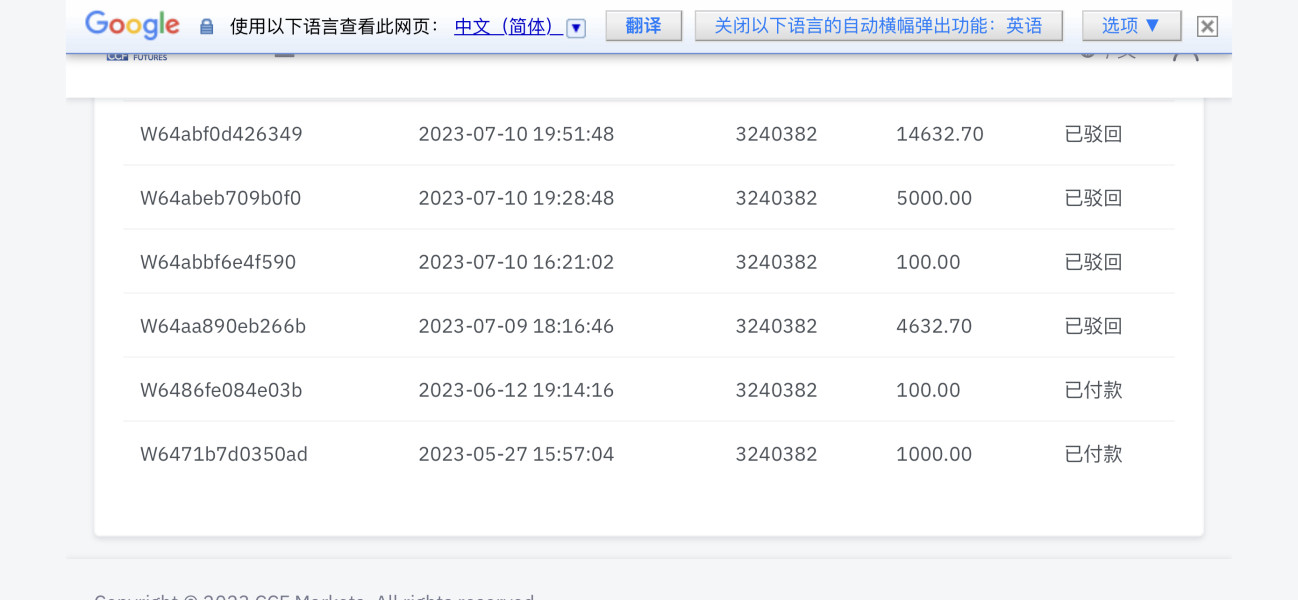1298x600 pixels.
Task: Click amount 5000.00
Action: (x=934, y=198)
